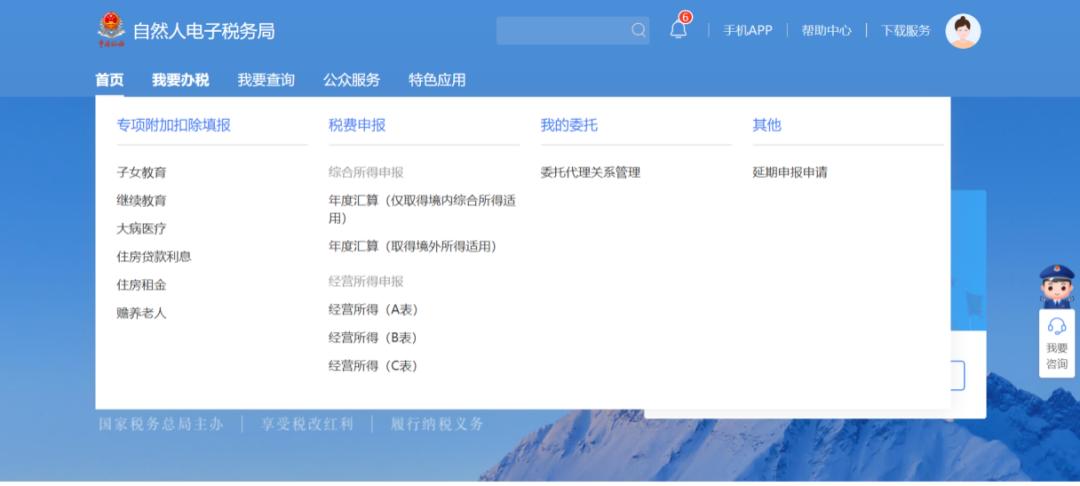1080x486 pixels.
Task: Go to the 首页 tab
Action: pyautogui.click(x=110, y=80)
